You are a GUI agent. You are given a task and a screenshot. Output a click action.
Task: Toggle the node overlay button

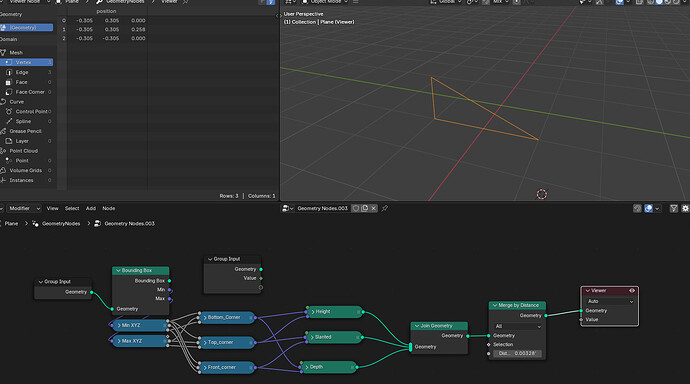pos(649,208)
